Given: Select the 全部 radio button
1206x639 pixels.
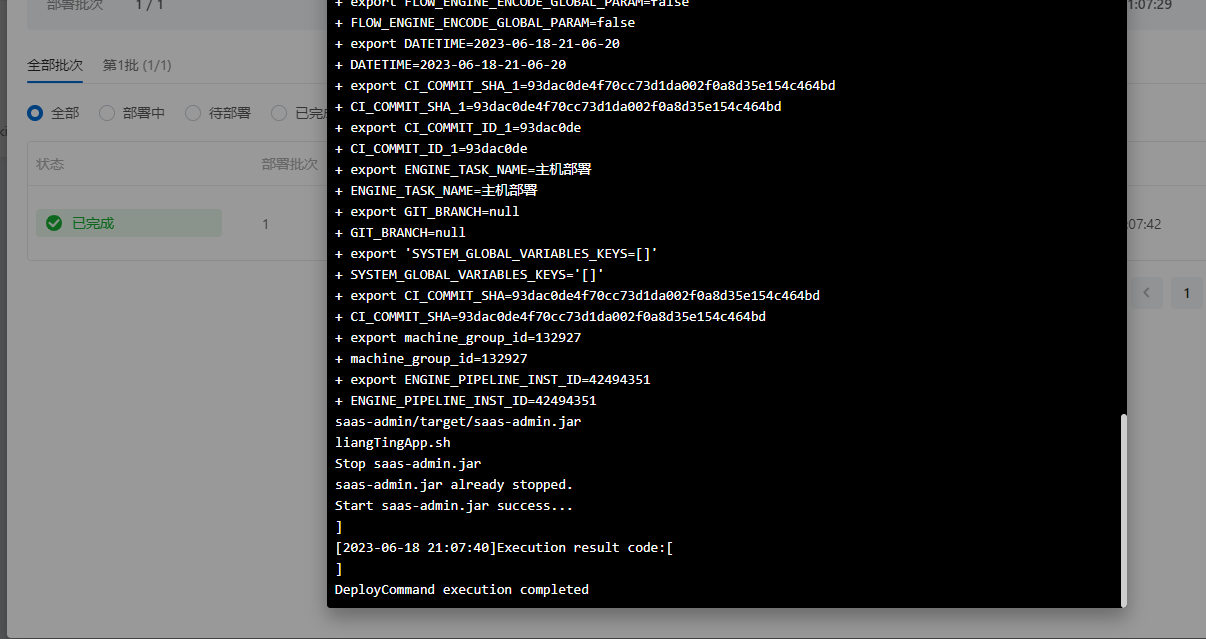Looking at the screenshot, I should tap(35, 113).
